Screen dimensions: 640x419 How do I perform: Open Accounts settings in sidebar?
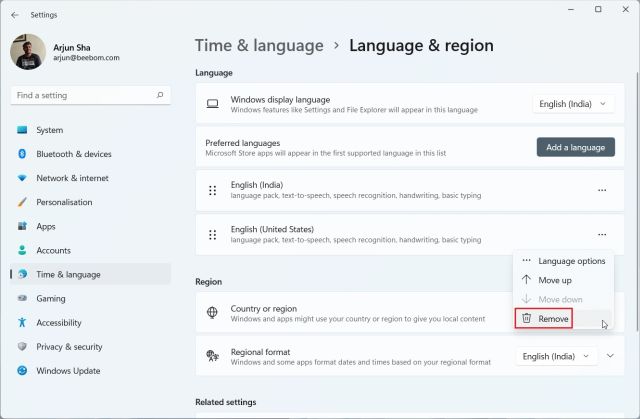click(91, 251)
